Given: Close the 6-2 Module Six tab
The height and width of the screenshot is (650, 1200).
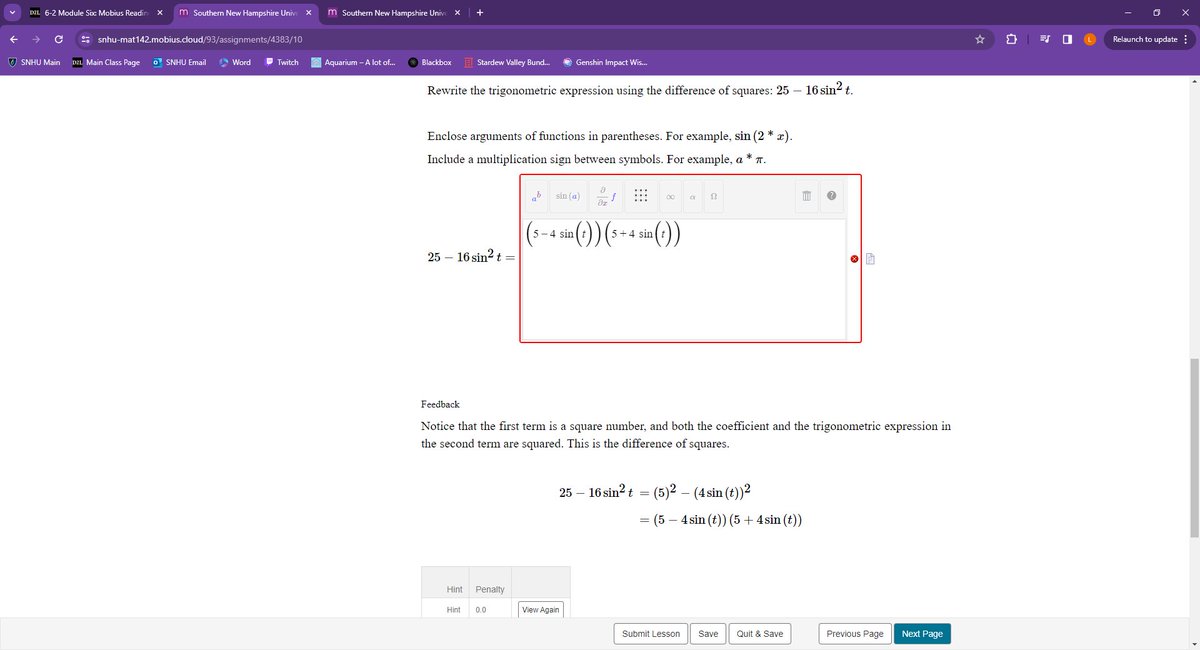Looking at the screenshot, I should click(x=160, y=13).
